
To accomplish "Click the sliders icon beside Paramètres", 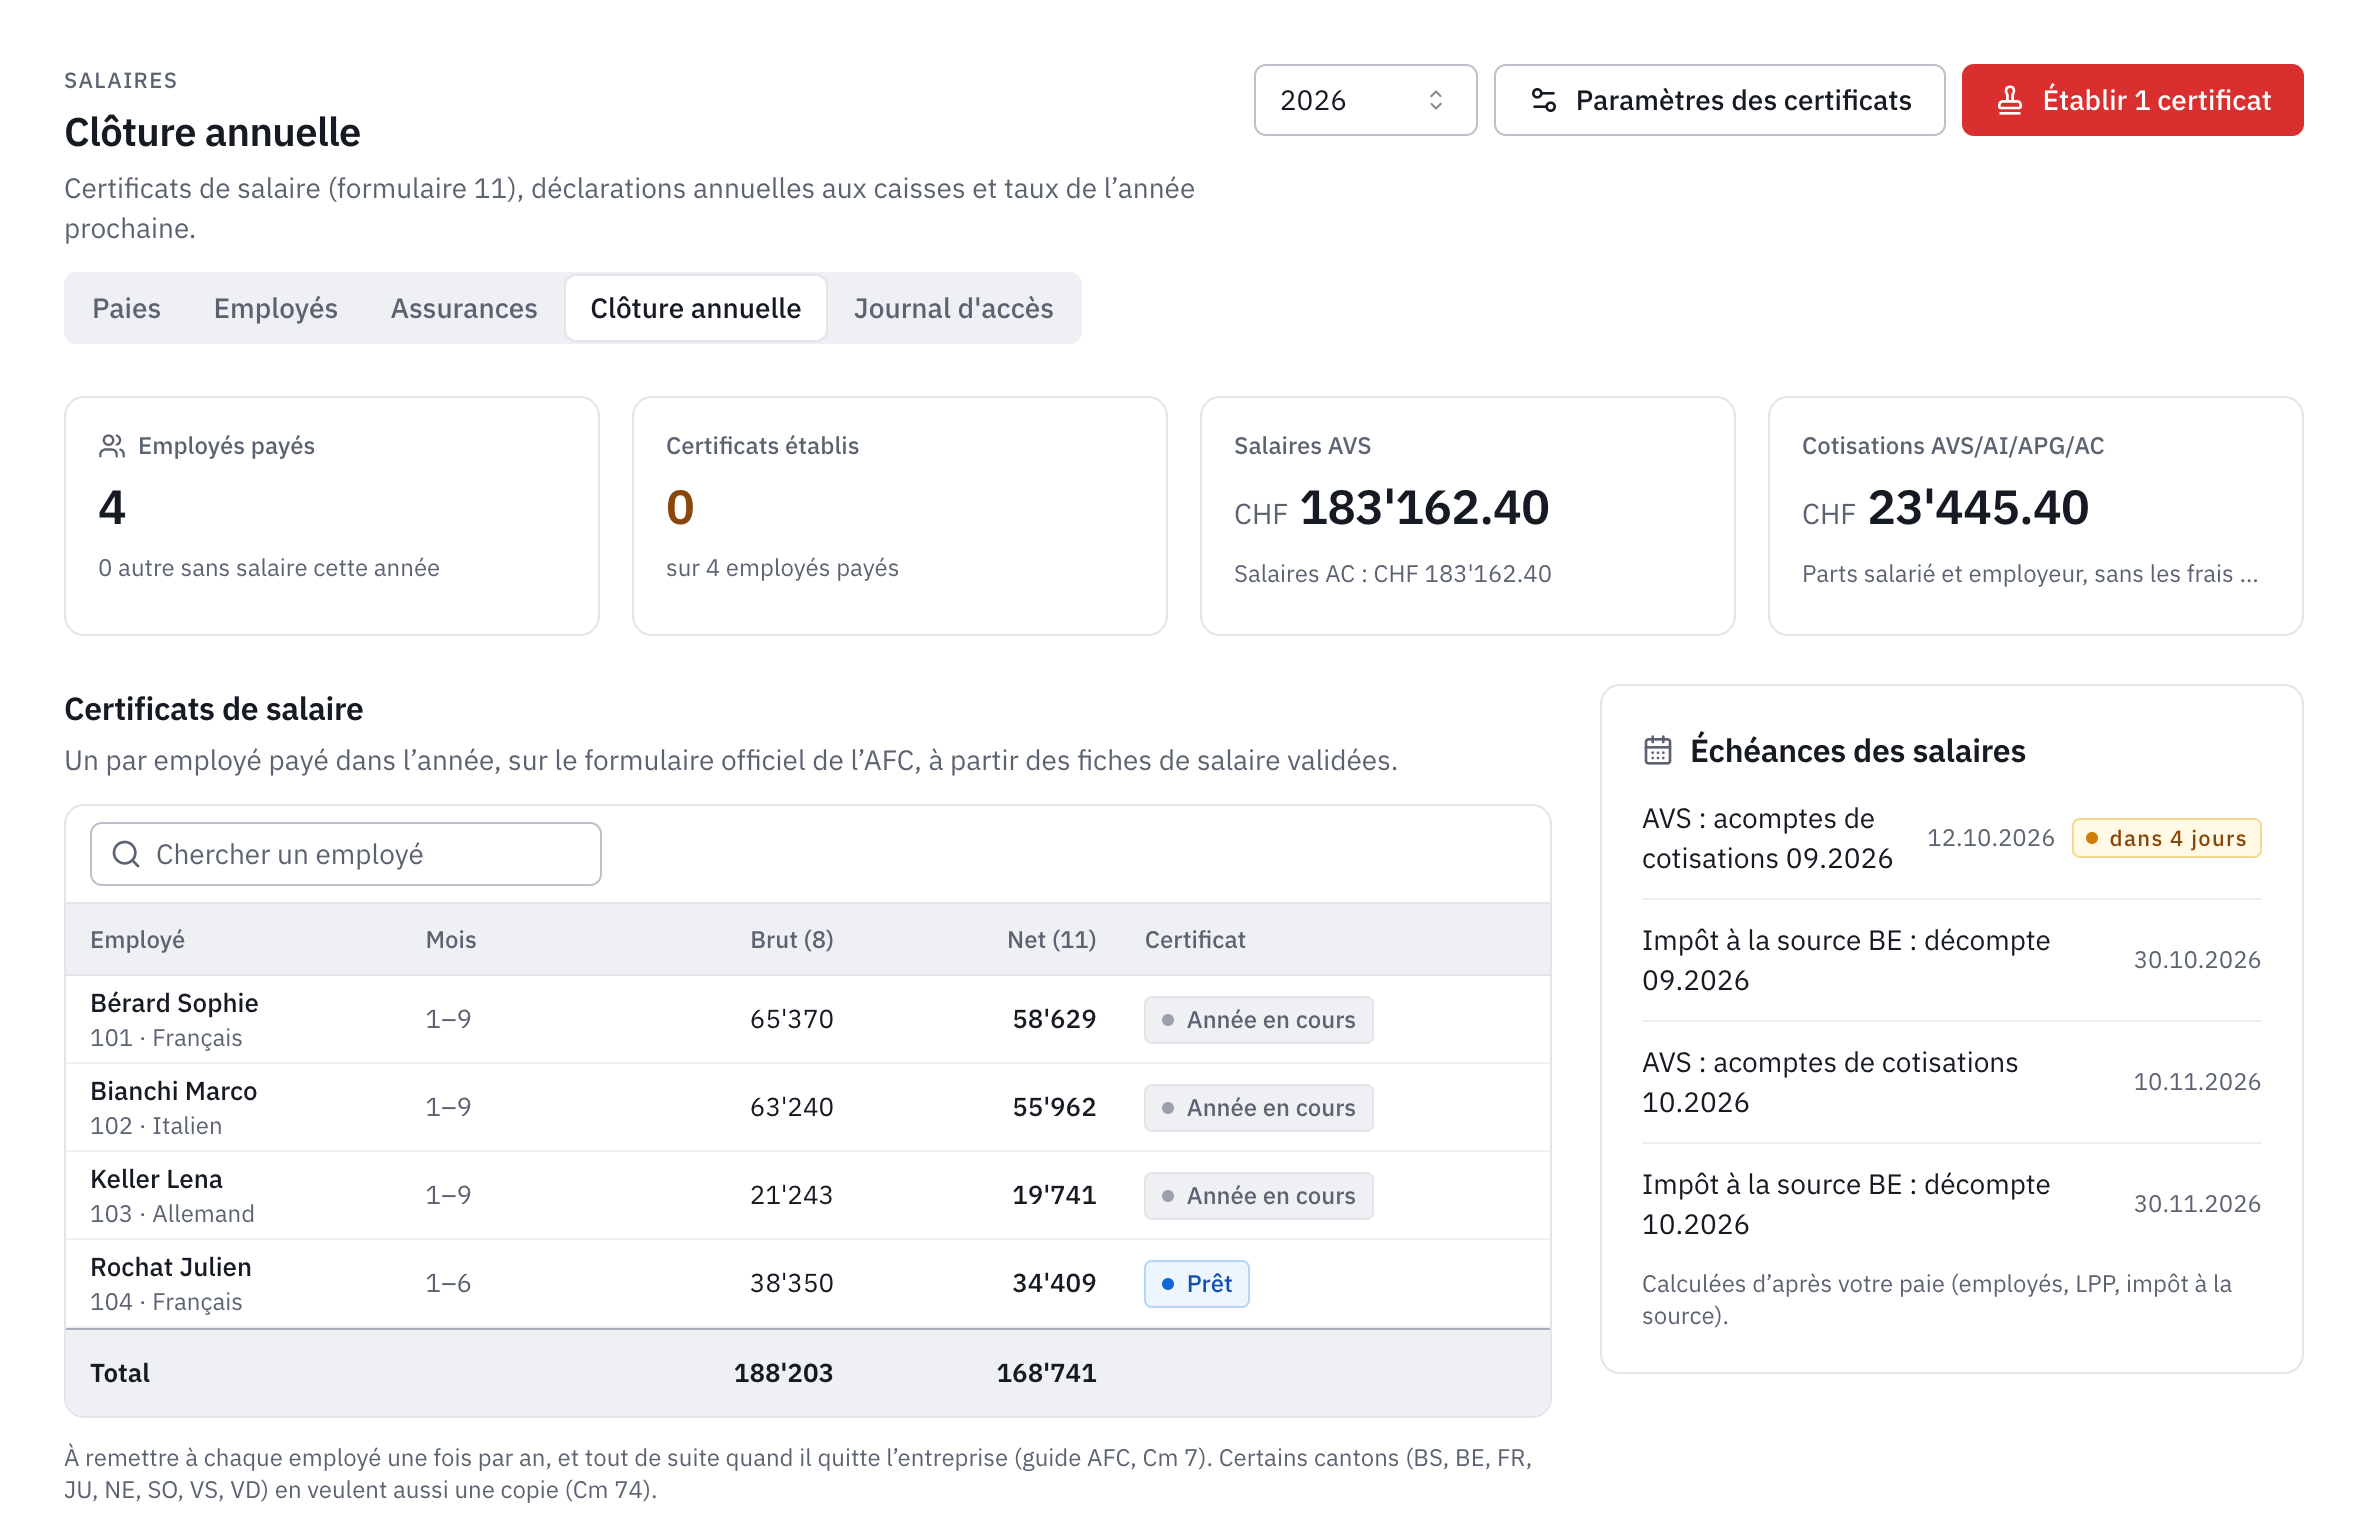I will click(1544, 100).
